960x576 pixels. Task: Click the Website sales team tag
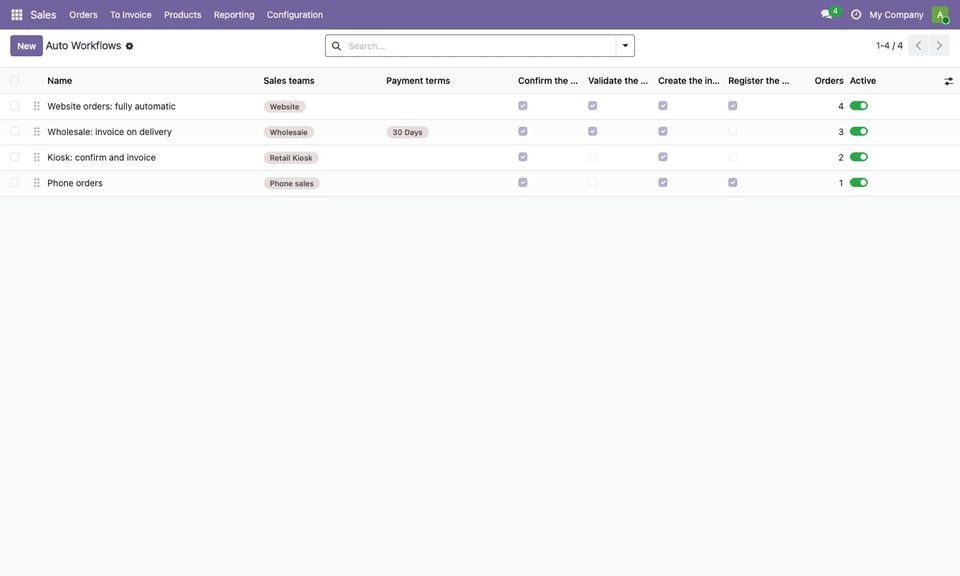[x=285, y=107]
